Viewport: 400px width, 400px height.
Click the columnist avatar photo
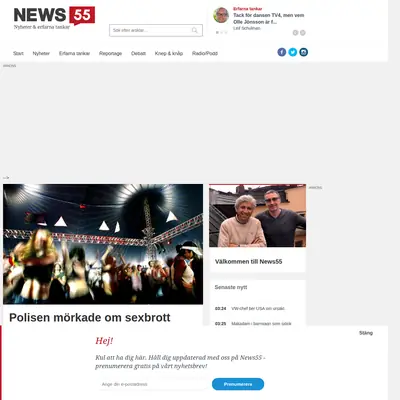coord(221,15)
